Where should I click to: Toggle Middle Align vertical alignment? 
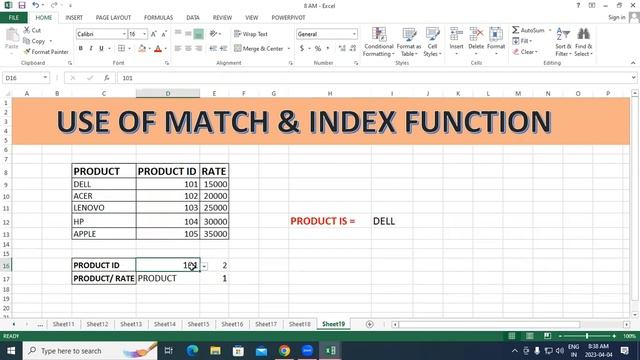[x=188, y=34]
